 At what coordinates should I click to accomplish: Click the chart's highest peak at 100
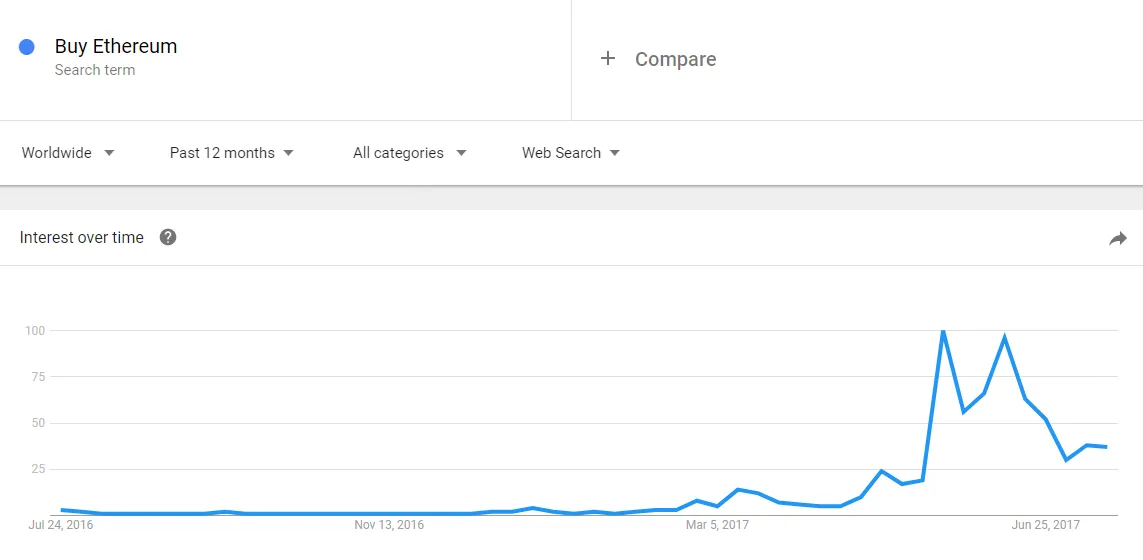pos(943,332)
